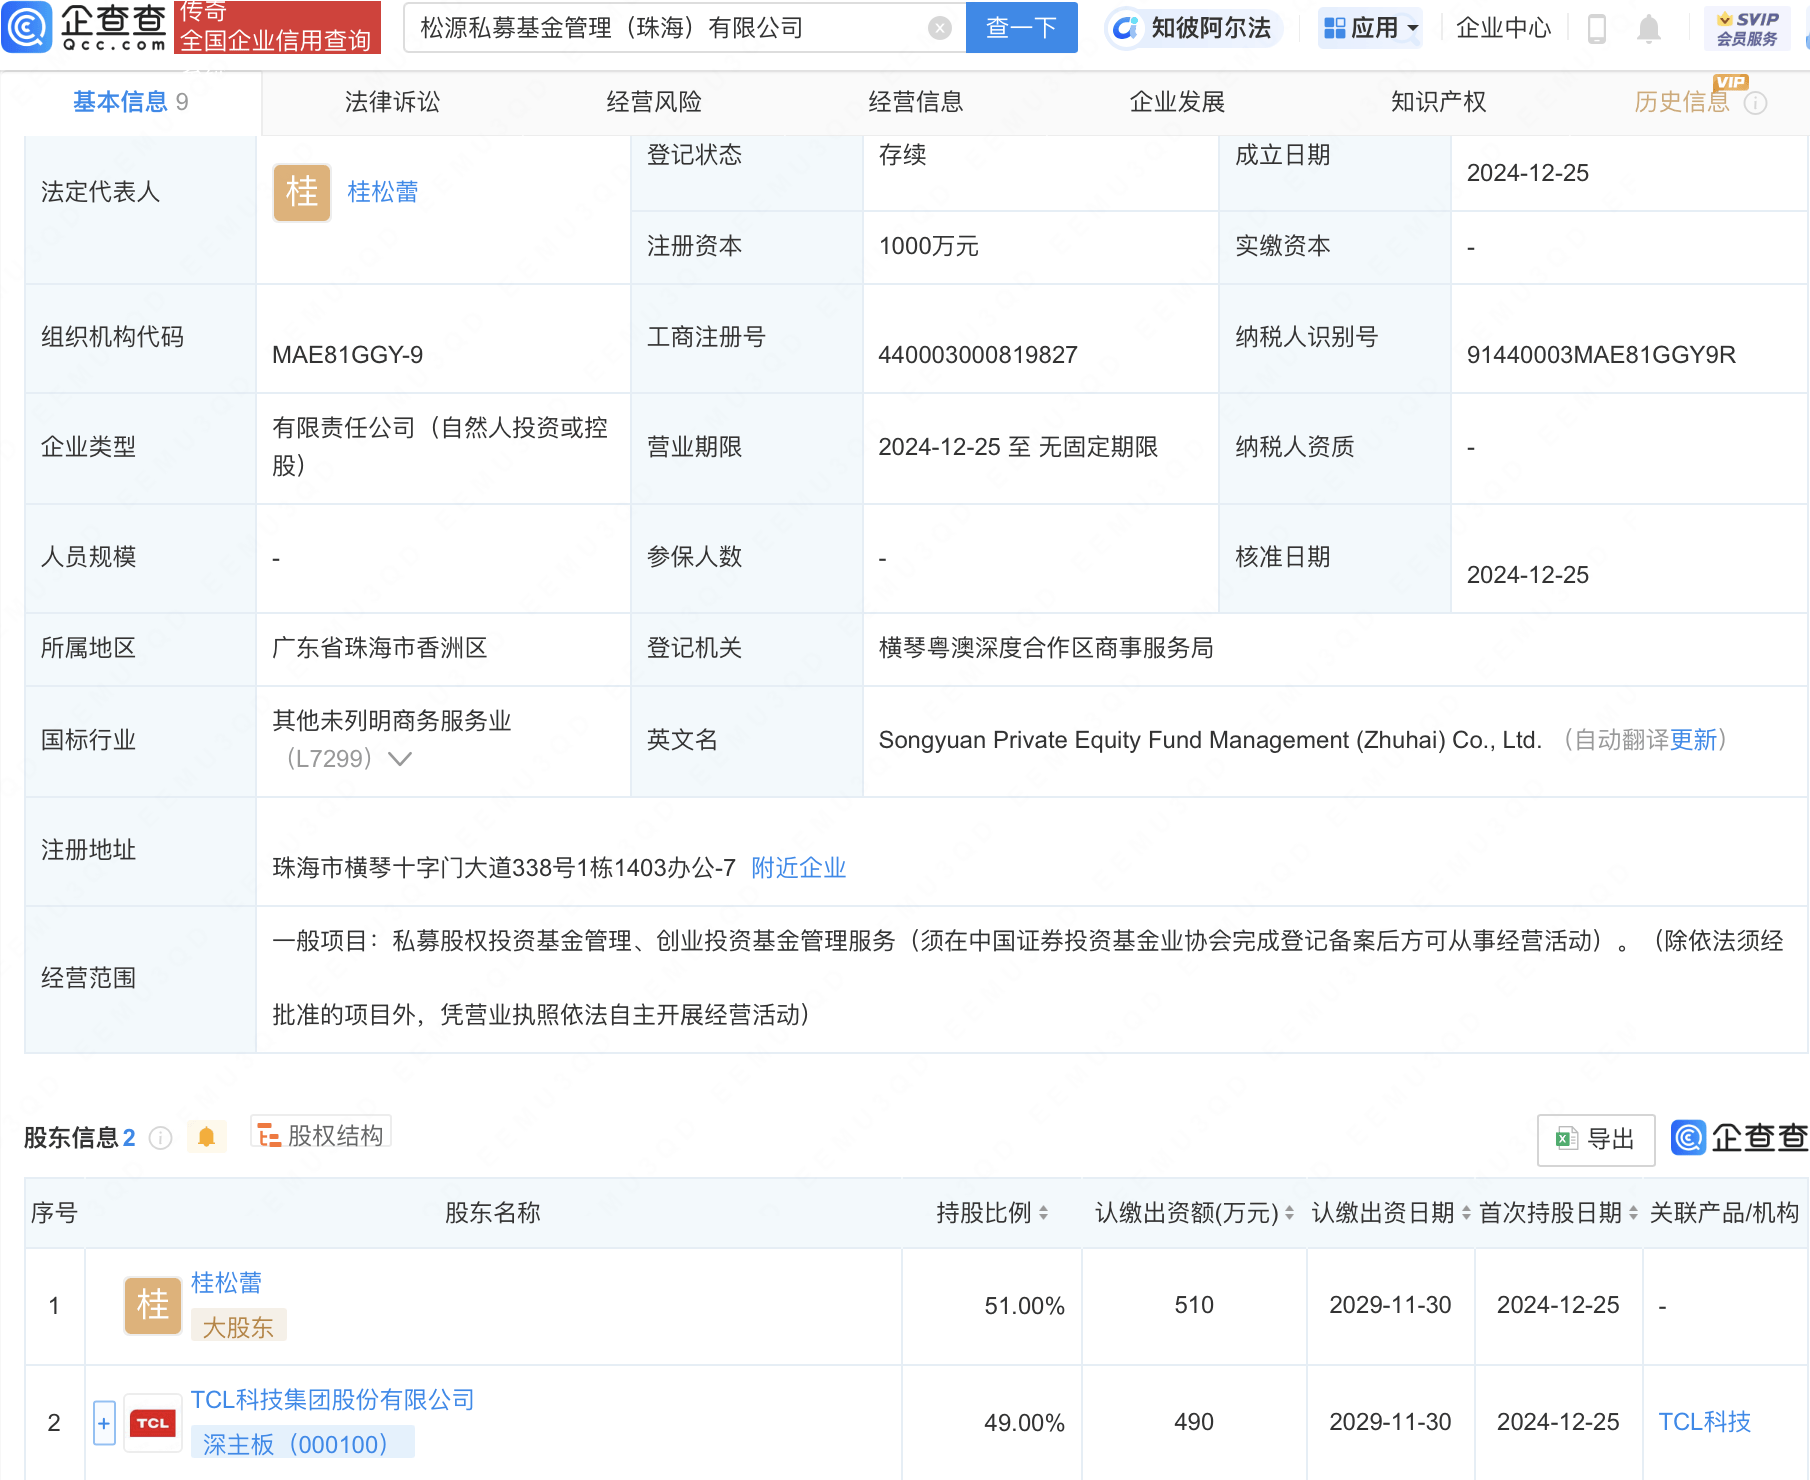Click the registration number 440003000819827
The image size is (1810, 1480).
978,355
